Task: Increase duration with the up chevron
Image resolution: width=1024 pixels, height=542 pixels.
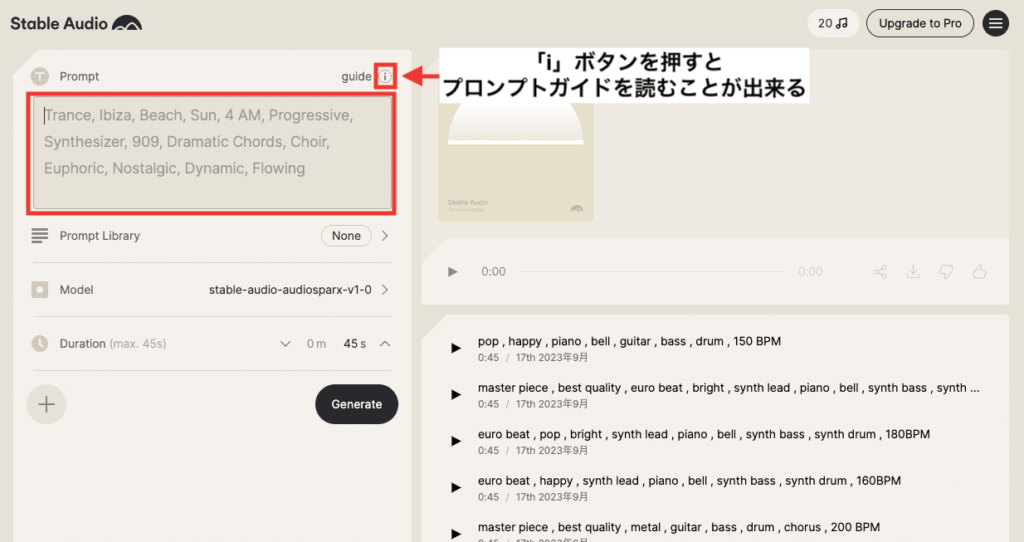Action: click(x=385, y=344)
